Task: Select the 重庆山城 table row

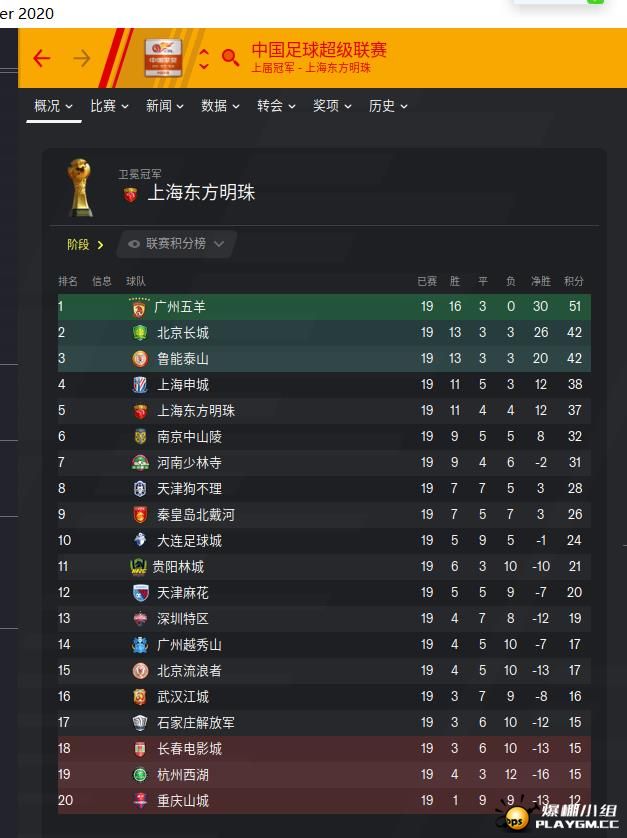Action: coord(324,801)
